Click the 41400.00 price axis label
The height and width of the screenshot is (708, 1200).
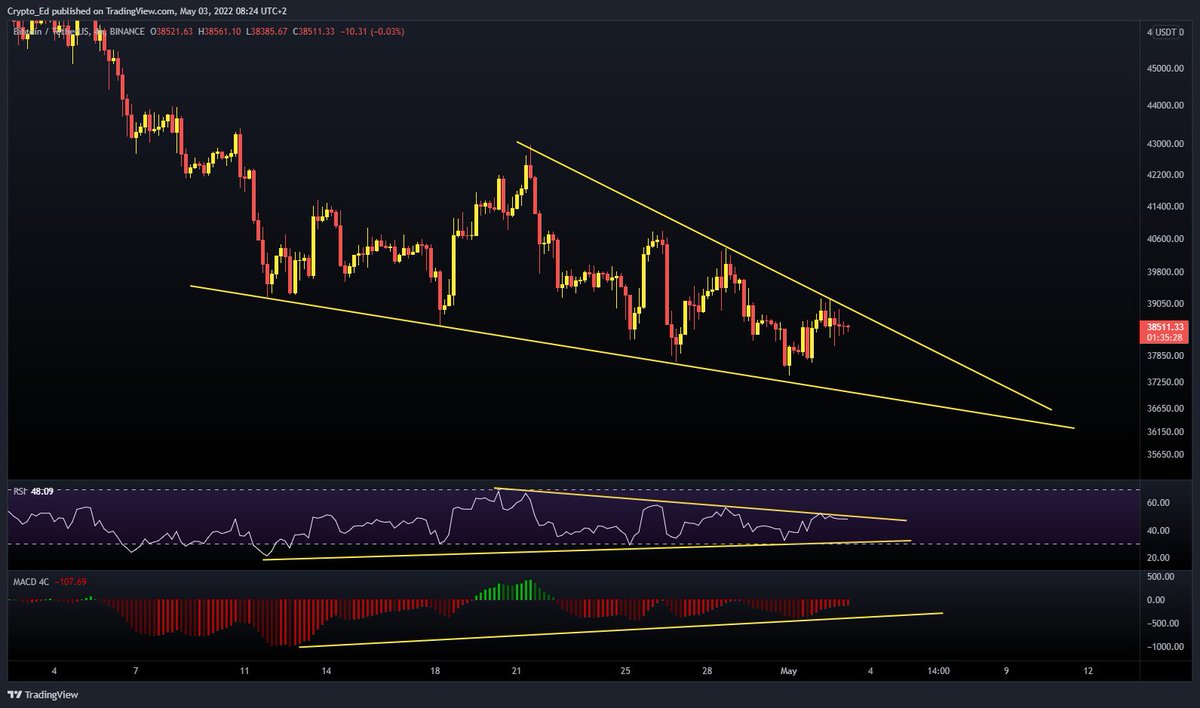(x=1166, y=207)
